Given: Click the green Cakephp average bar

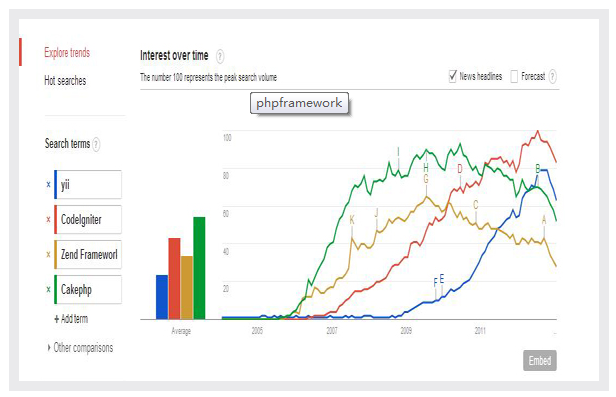Looking at the screenshot, I should pyautogui.click(x=199, y=268).
